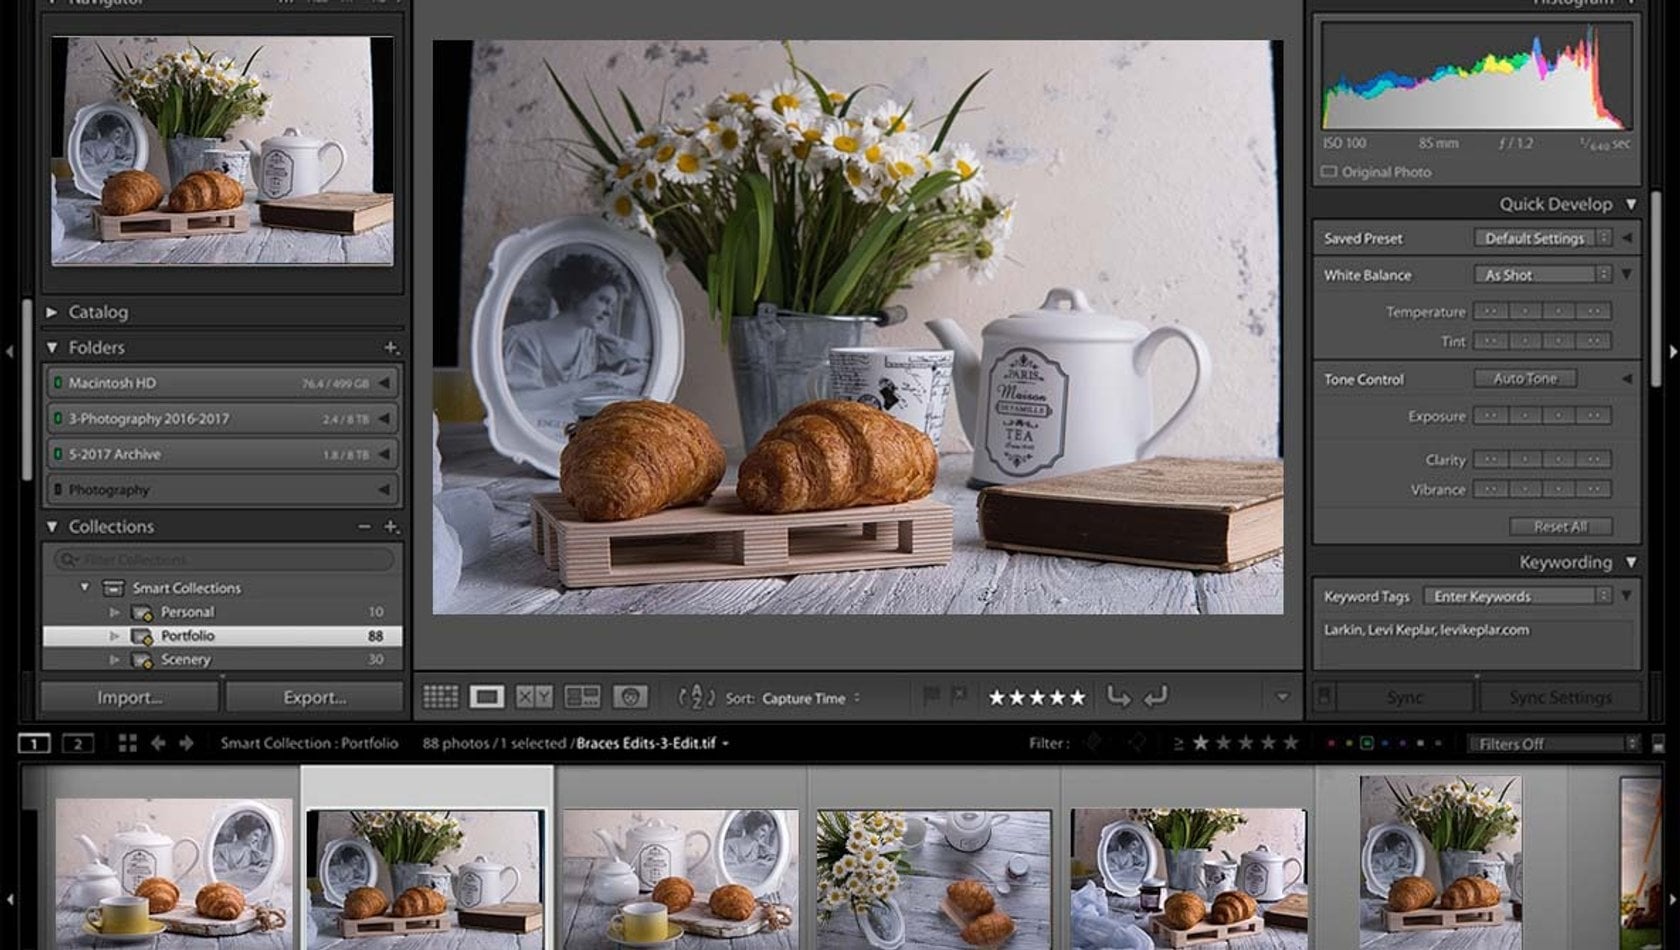This screenshot has width=1680, height=950.
Task: Activate Survey view from the toolbar
Action: (583, 697)
